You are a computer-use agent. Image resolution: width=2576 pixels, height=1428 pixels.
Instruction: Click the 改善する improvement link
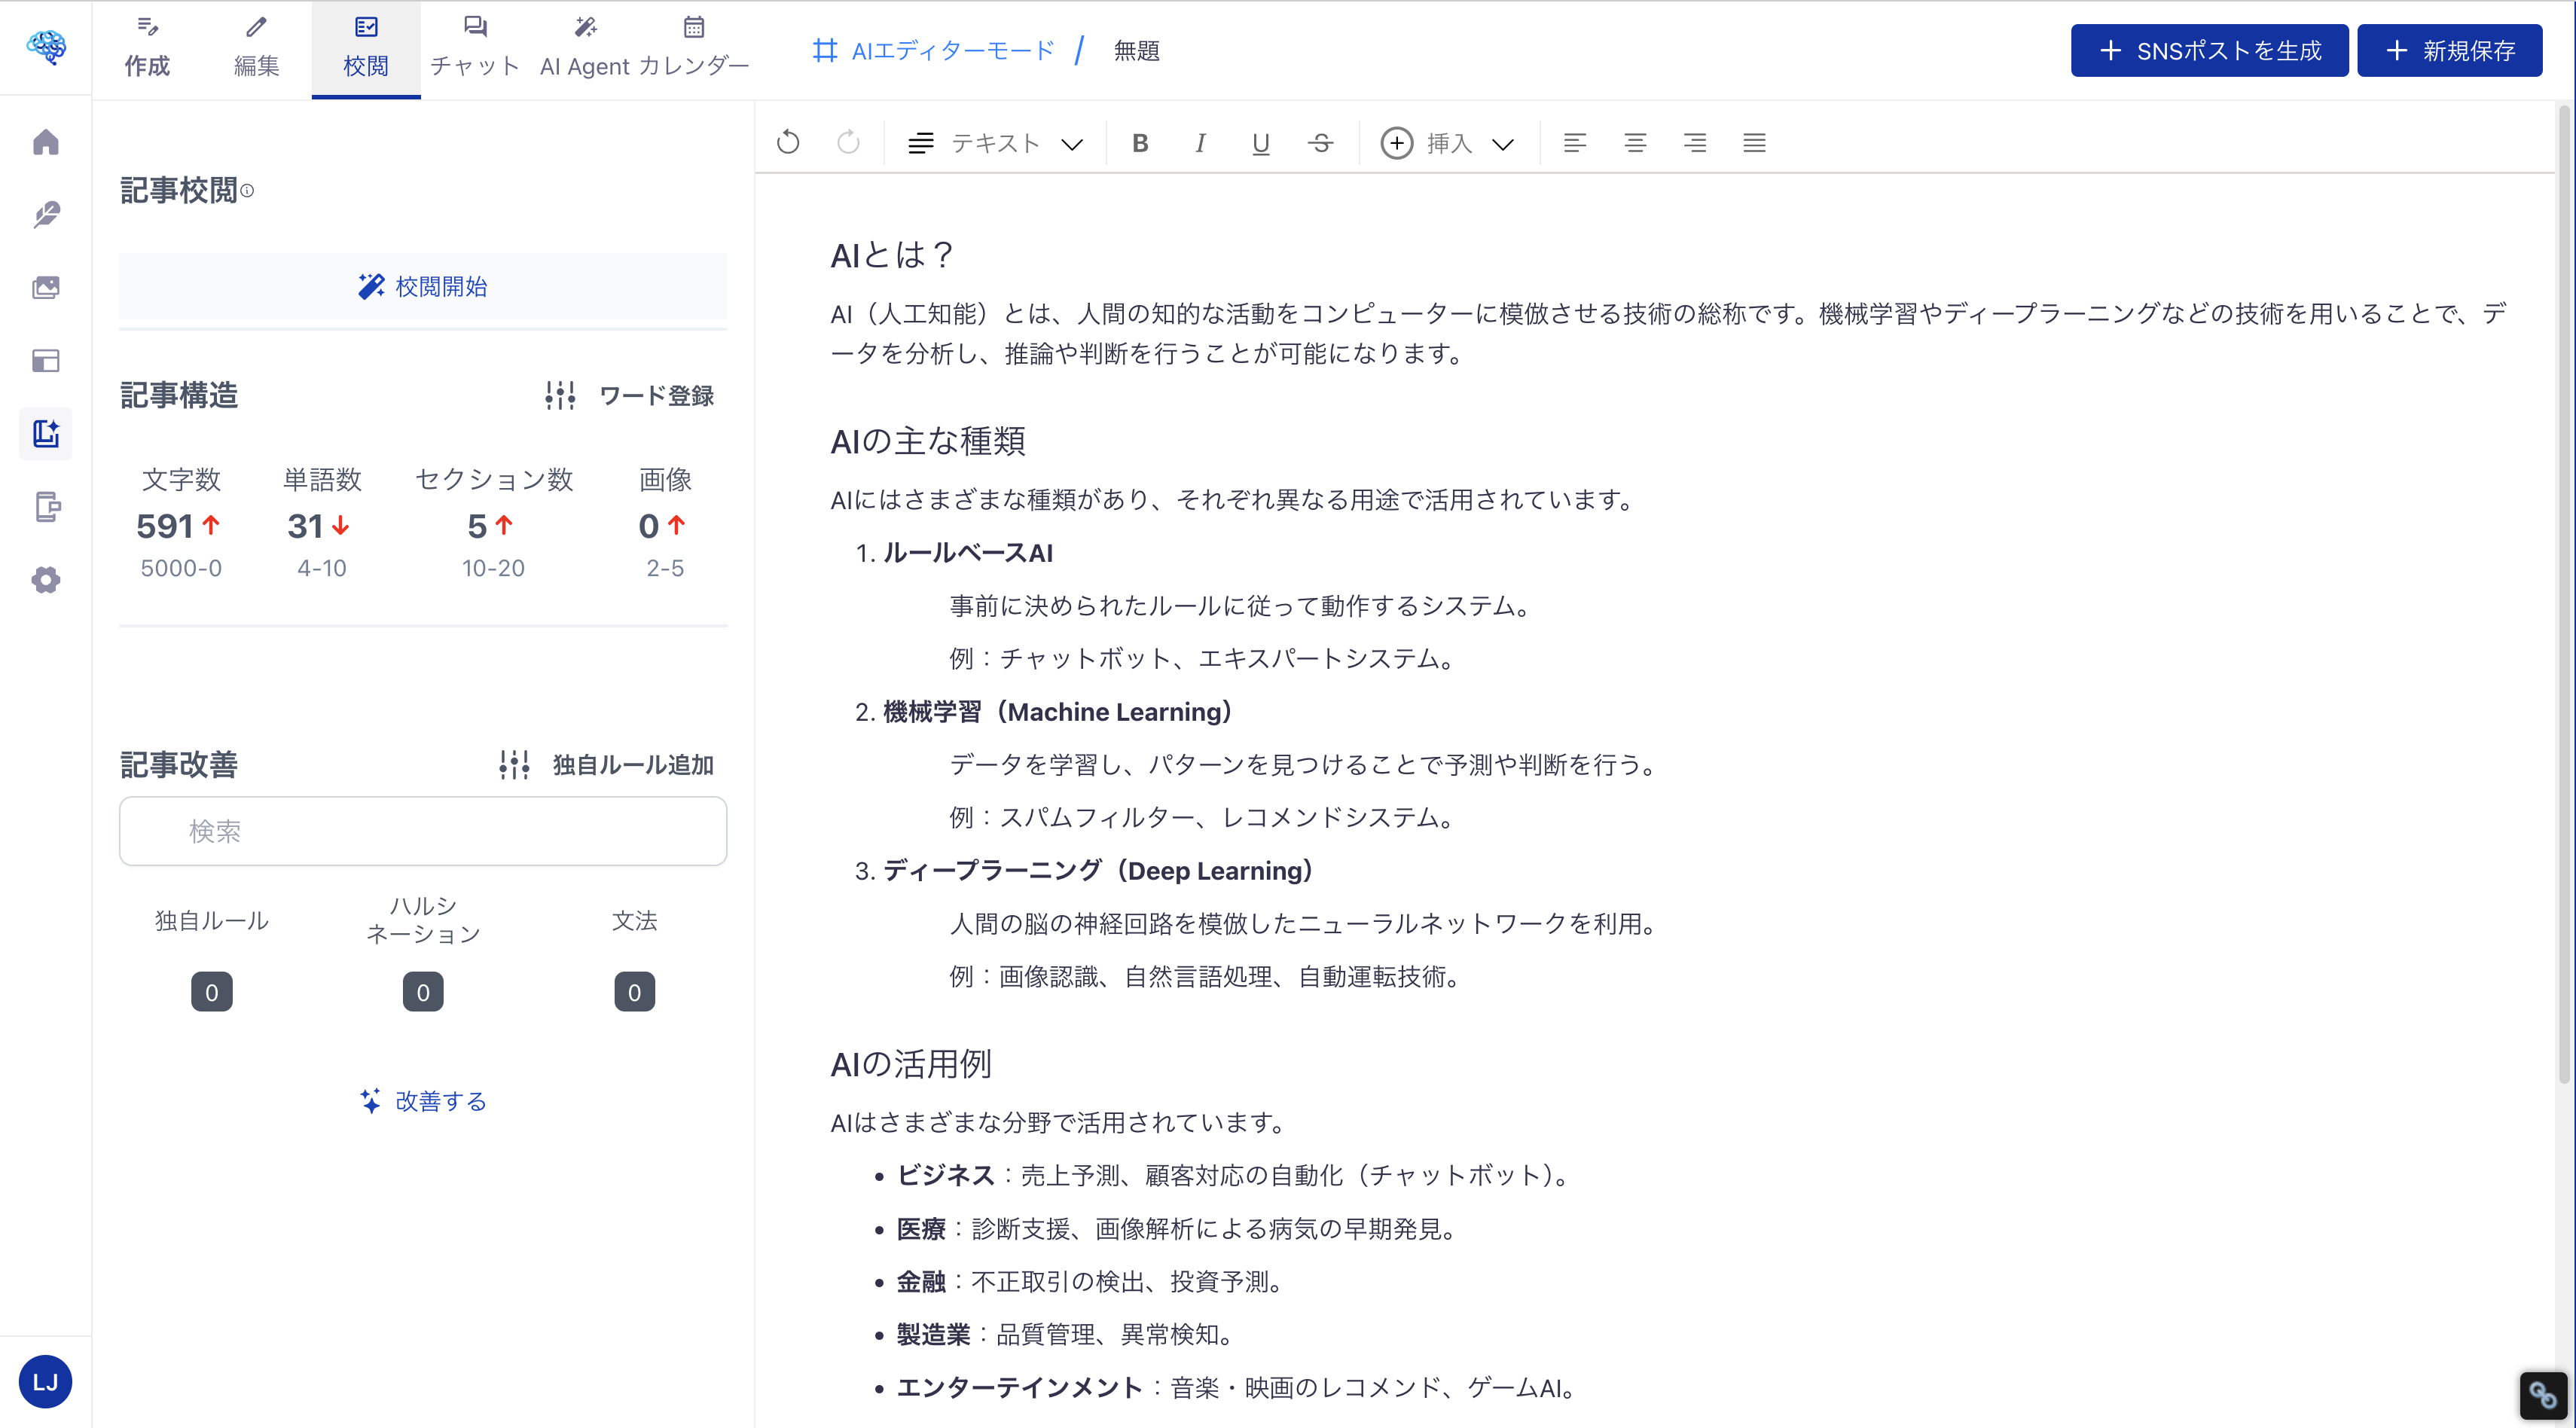pyautogui.click(x=422, y=1101)
